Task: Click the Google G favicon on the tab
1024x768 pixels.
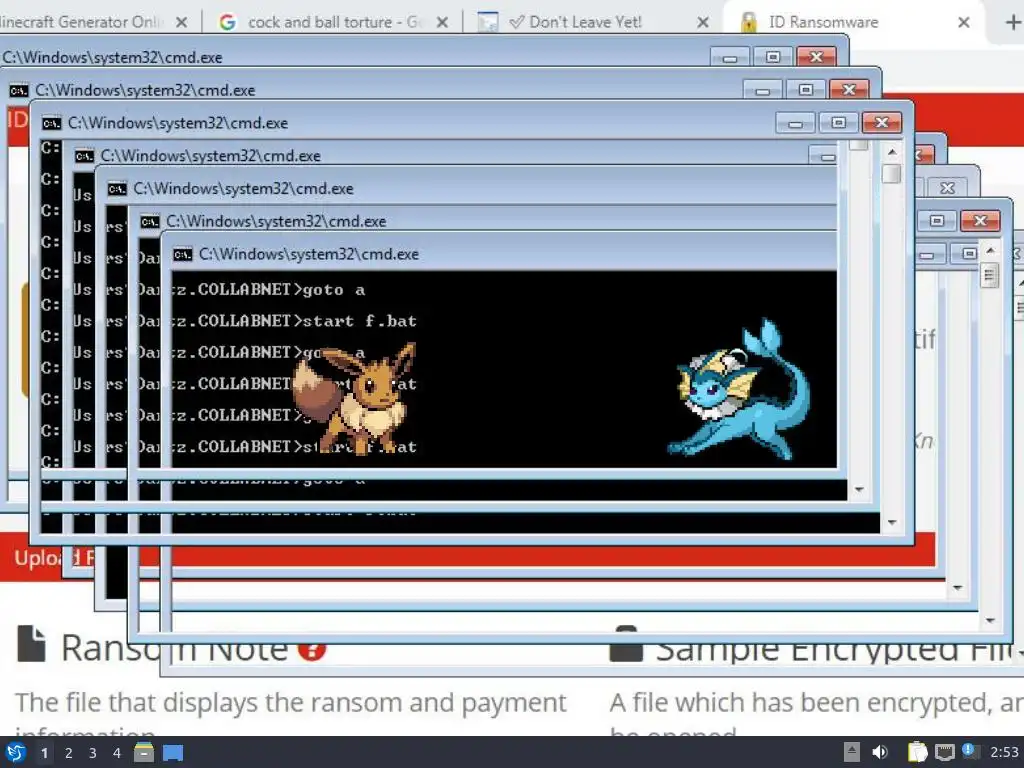Action: point(227,22)
